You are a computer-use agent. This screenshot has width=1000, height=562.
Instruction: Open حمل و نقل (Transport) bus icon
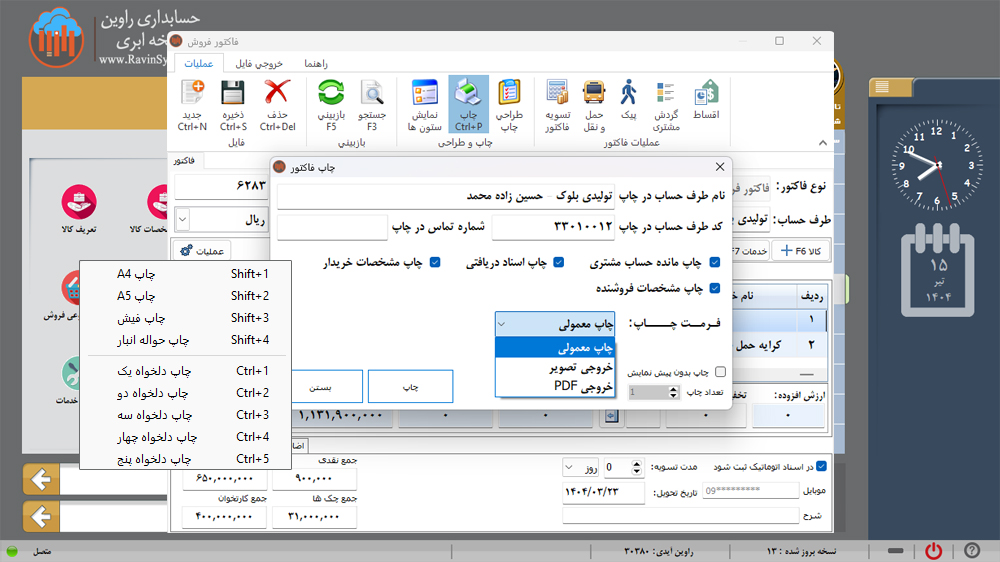(594, 97)
